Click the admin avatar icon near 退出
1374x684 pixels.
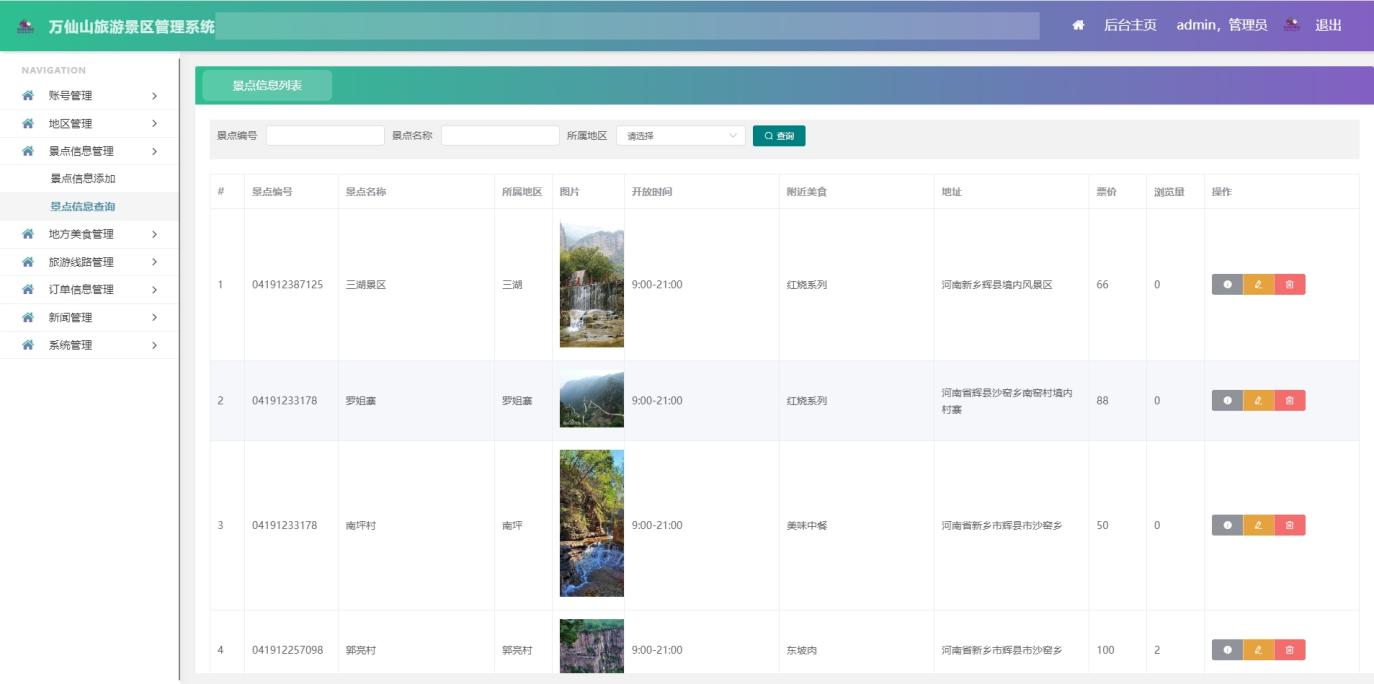[1288, 24]
